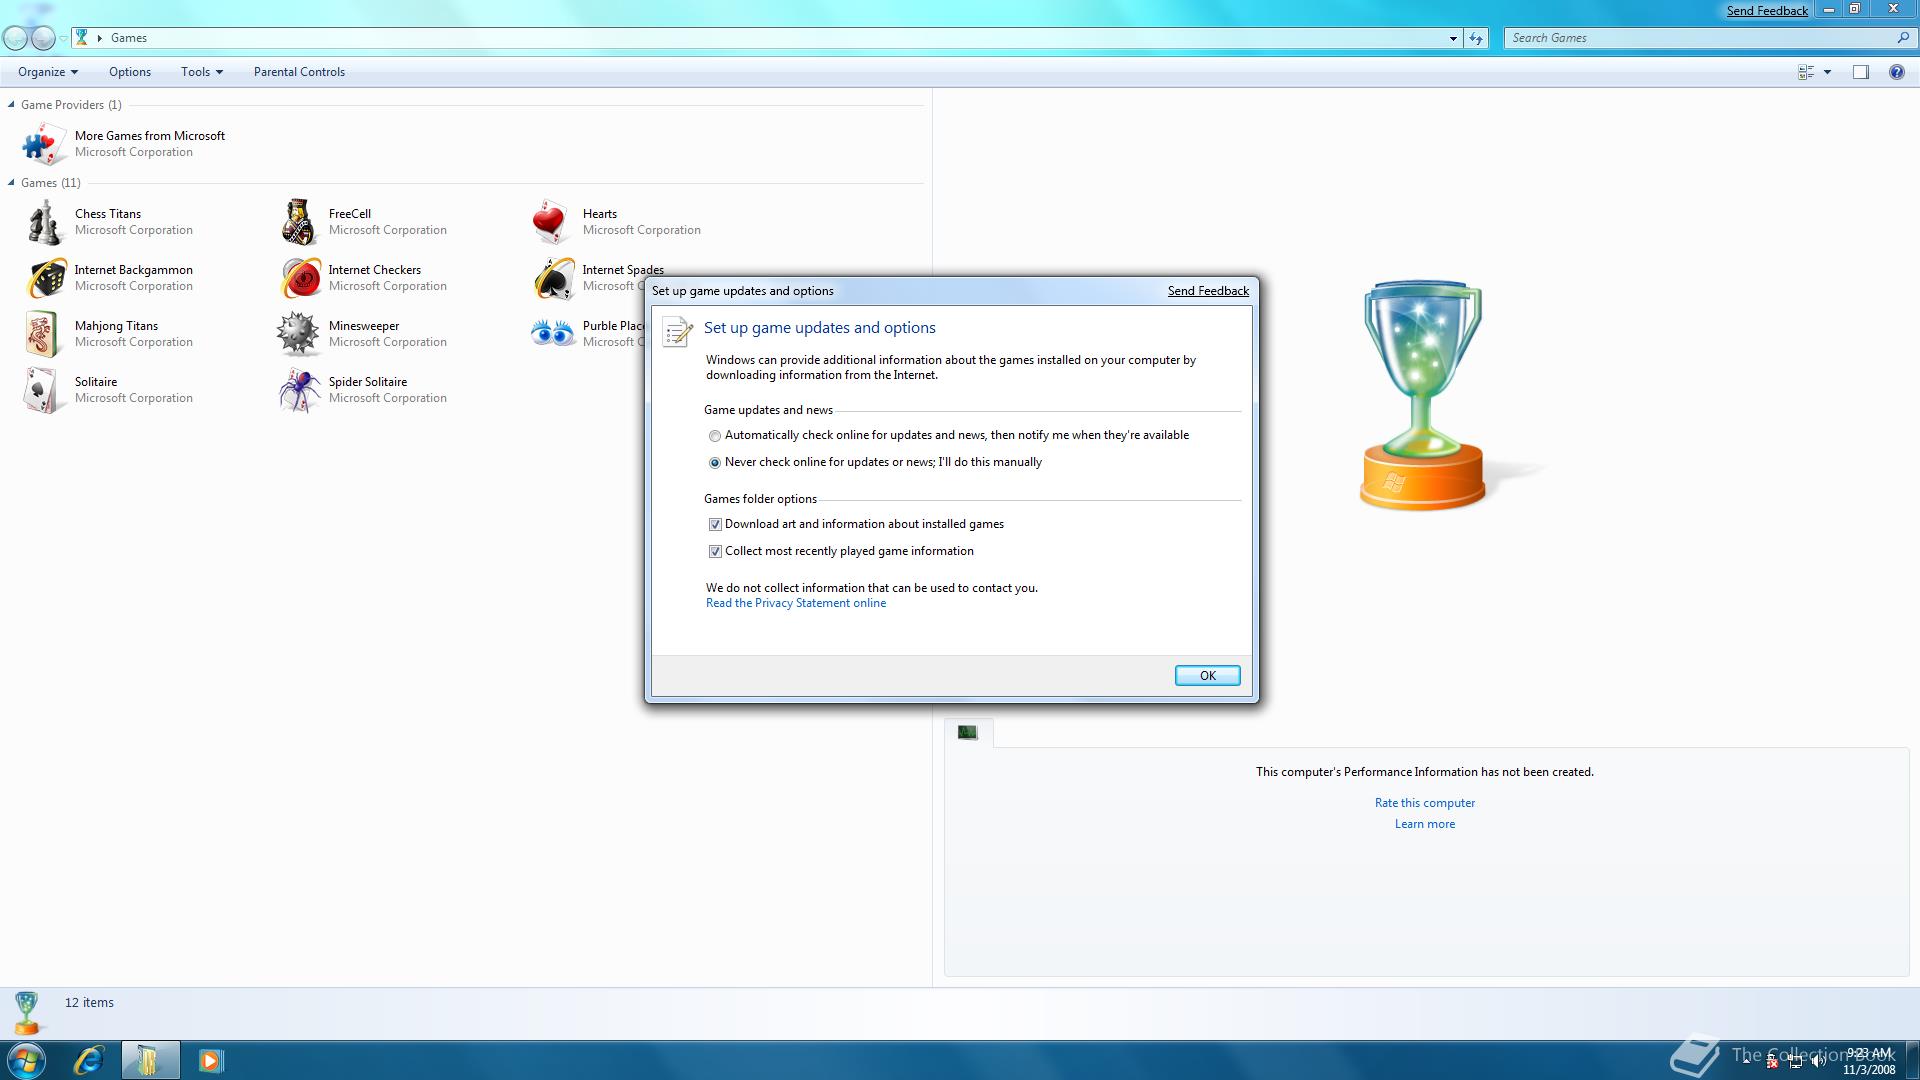The width and height of the screenshot is (1920, 1080).
Task: Click the search magnifier icon
Action: coord(1903,38)
